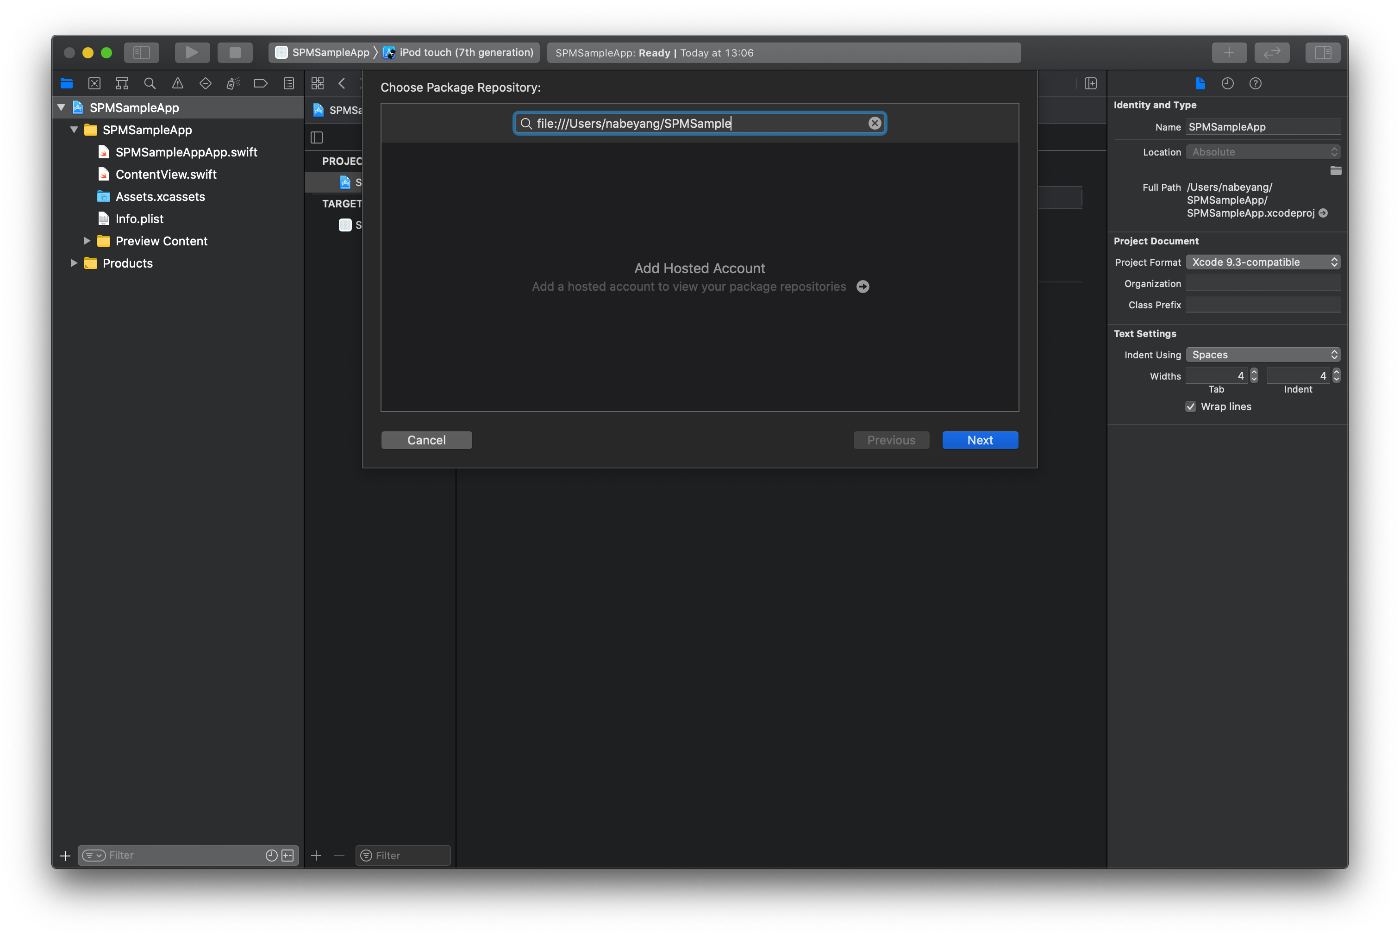1400x937 pixels.
Task: Toggle the navigator panel visibility button
Action: (x=141, y=52)
